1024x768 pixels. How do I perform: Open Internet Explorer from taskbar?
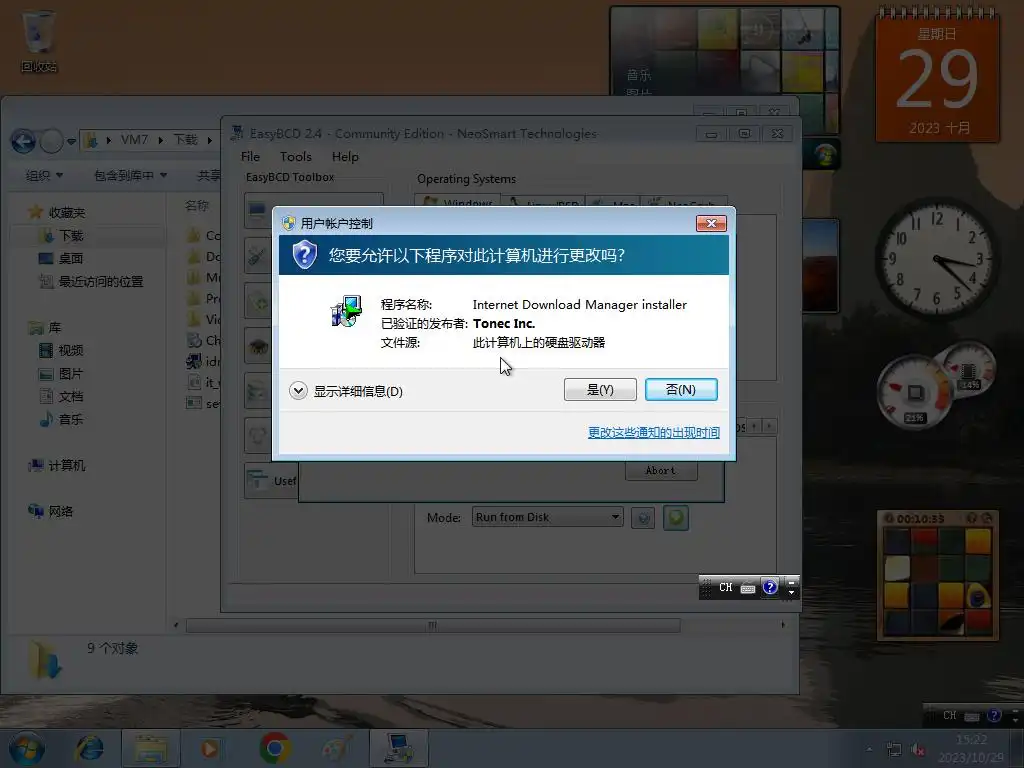pyautogui.click(x=89, y=748)
